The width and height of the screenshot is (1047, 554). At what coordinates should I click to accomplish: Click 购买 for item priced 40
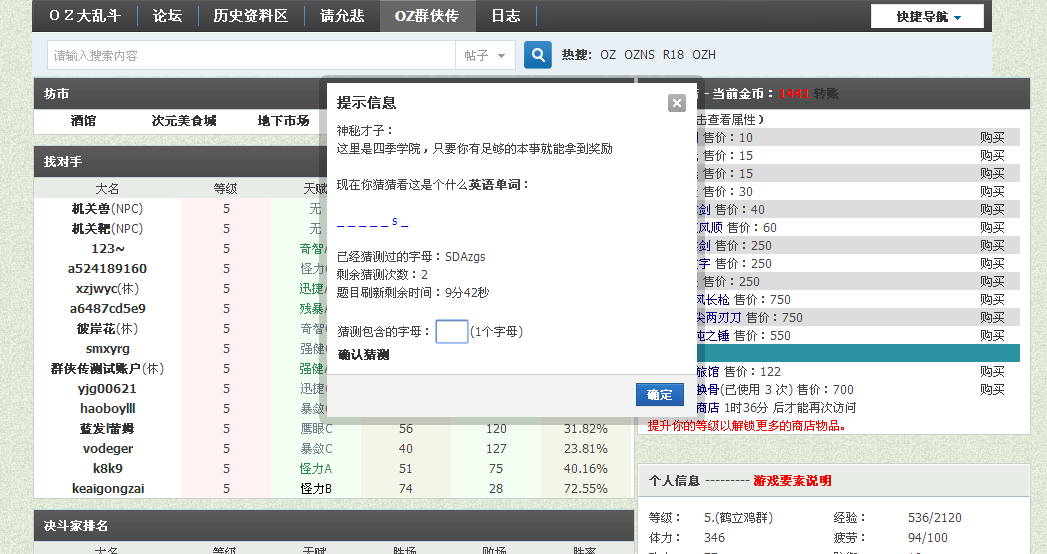coord(992,210)
